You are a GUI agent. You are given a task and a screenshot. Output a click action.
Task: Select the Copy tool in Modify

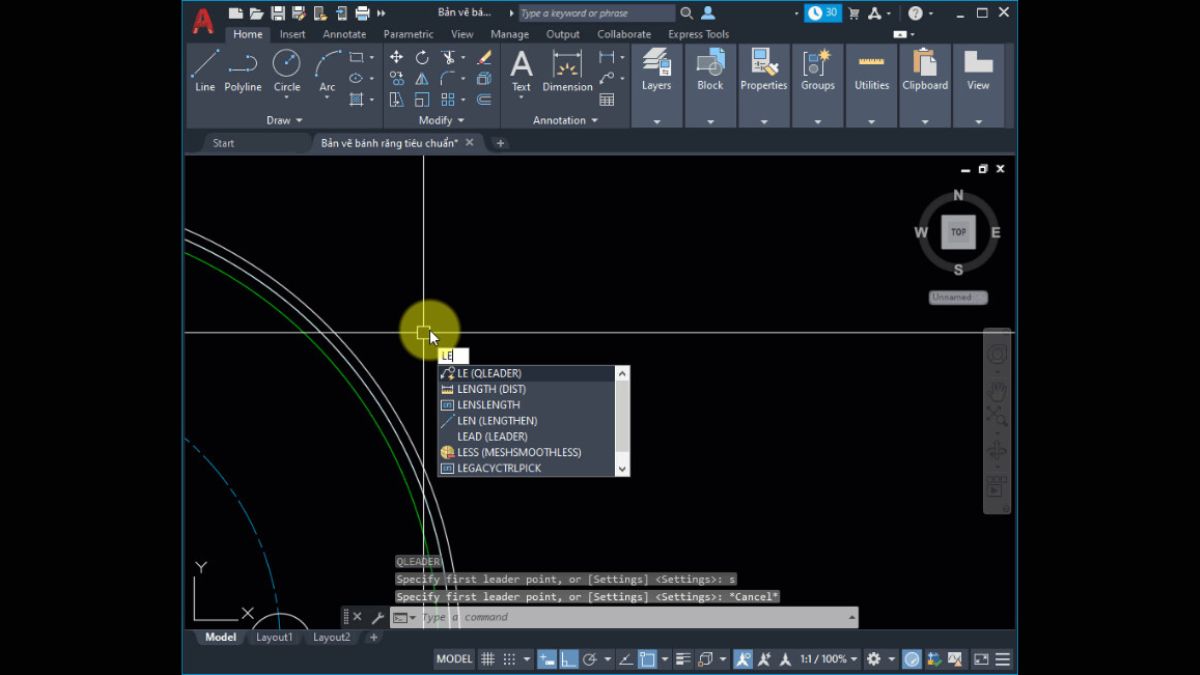[396, 78]
